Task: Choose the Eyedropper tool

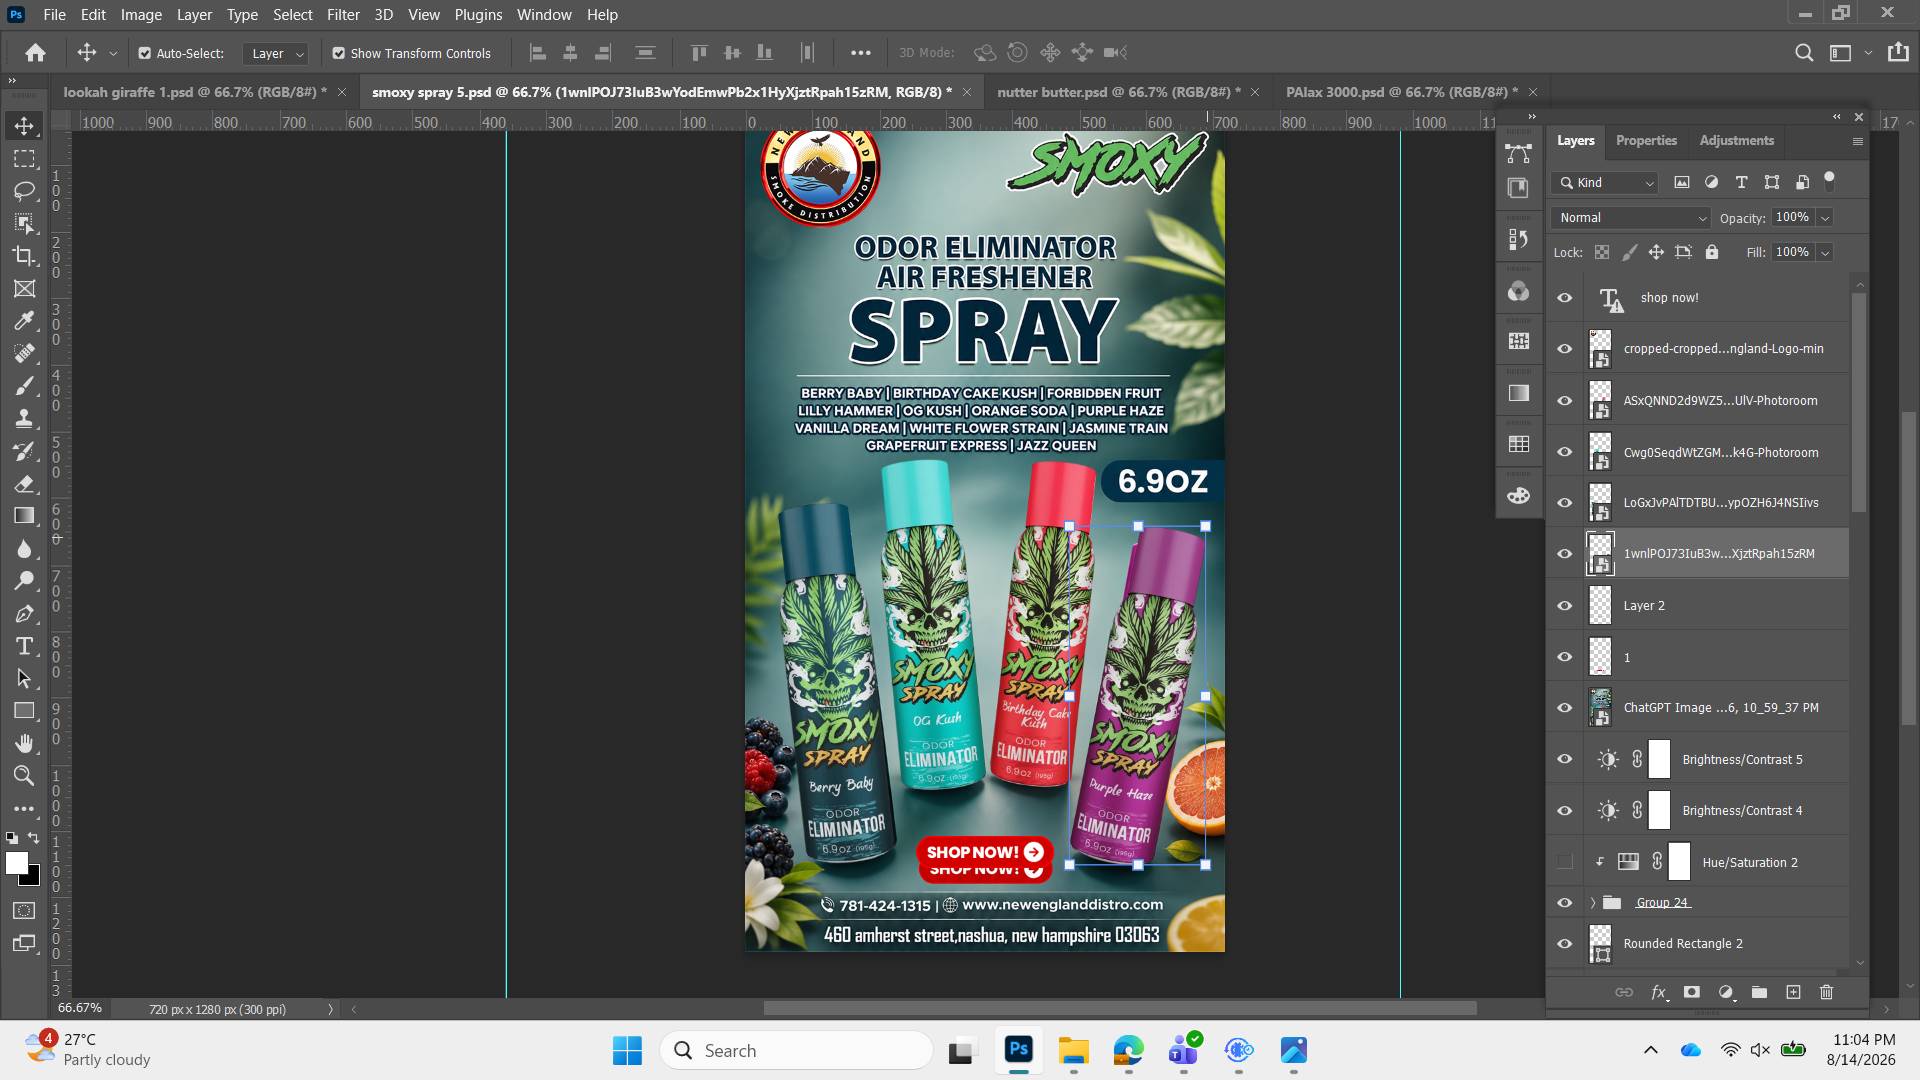Action: point(24,321)
